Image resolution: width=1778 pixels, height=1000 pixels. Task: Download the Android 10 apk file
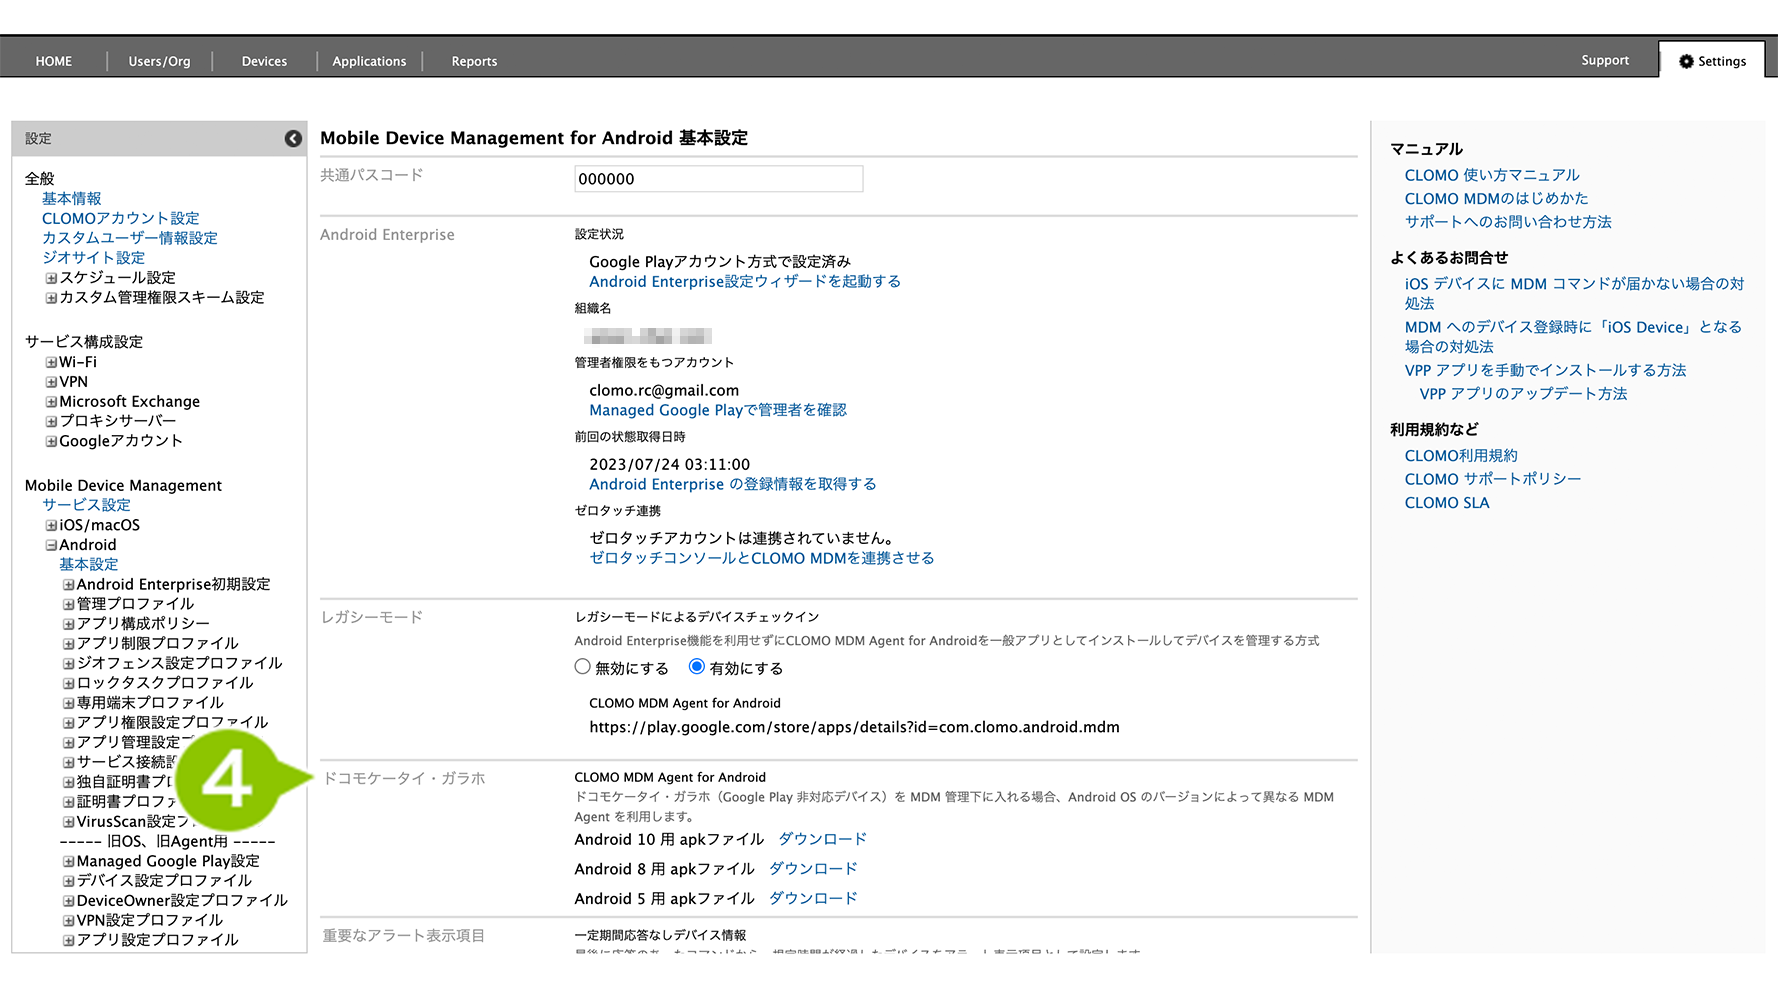click(822, 839)
